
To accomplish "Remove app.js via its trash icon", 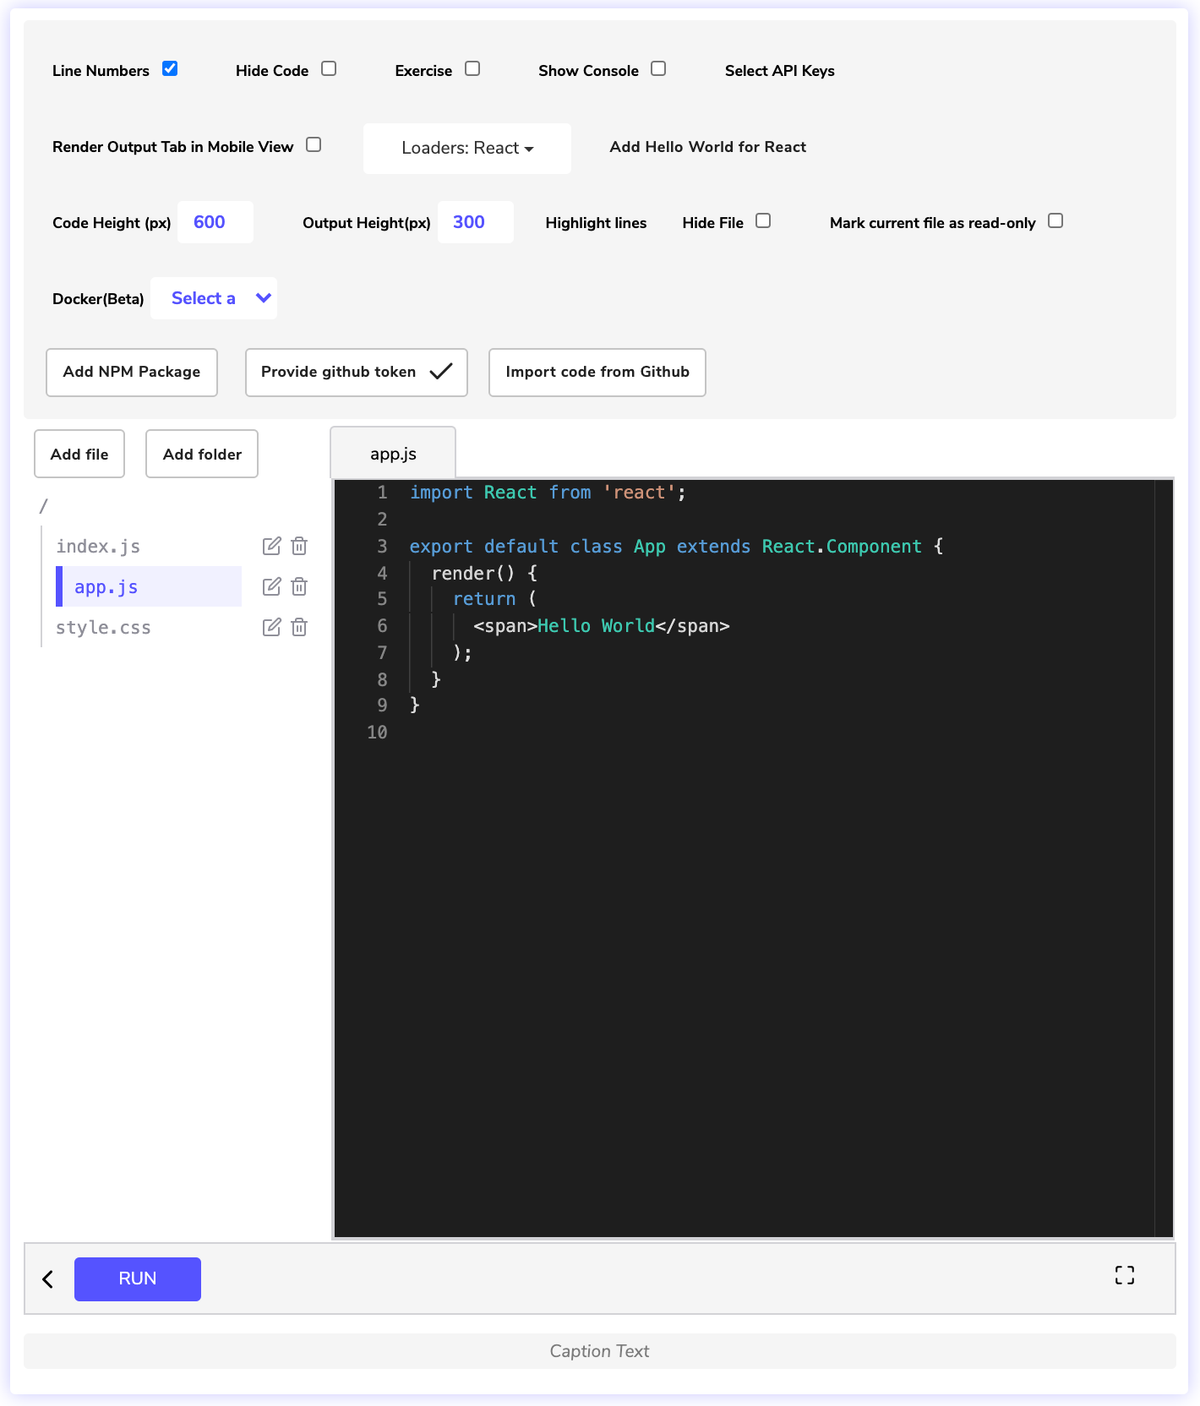I will [298, 586].
